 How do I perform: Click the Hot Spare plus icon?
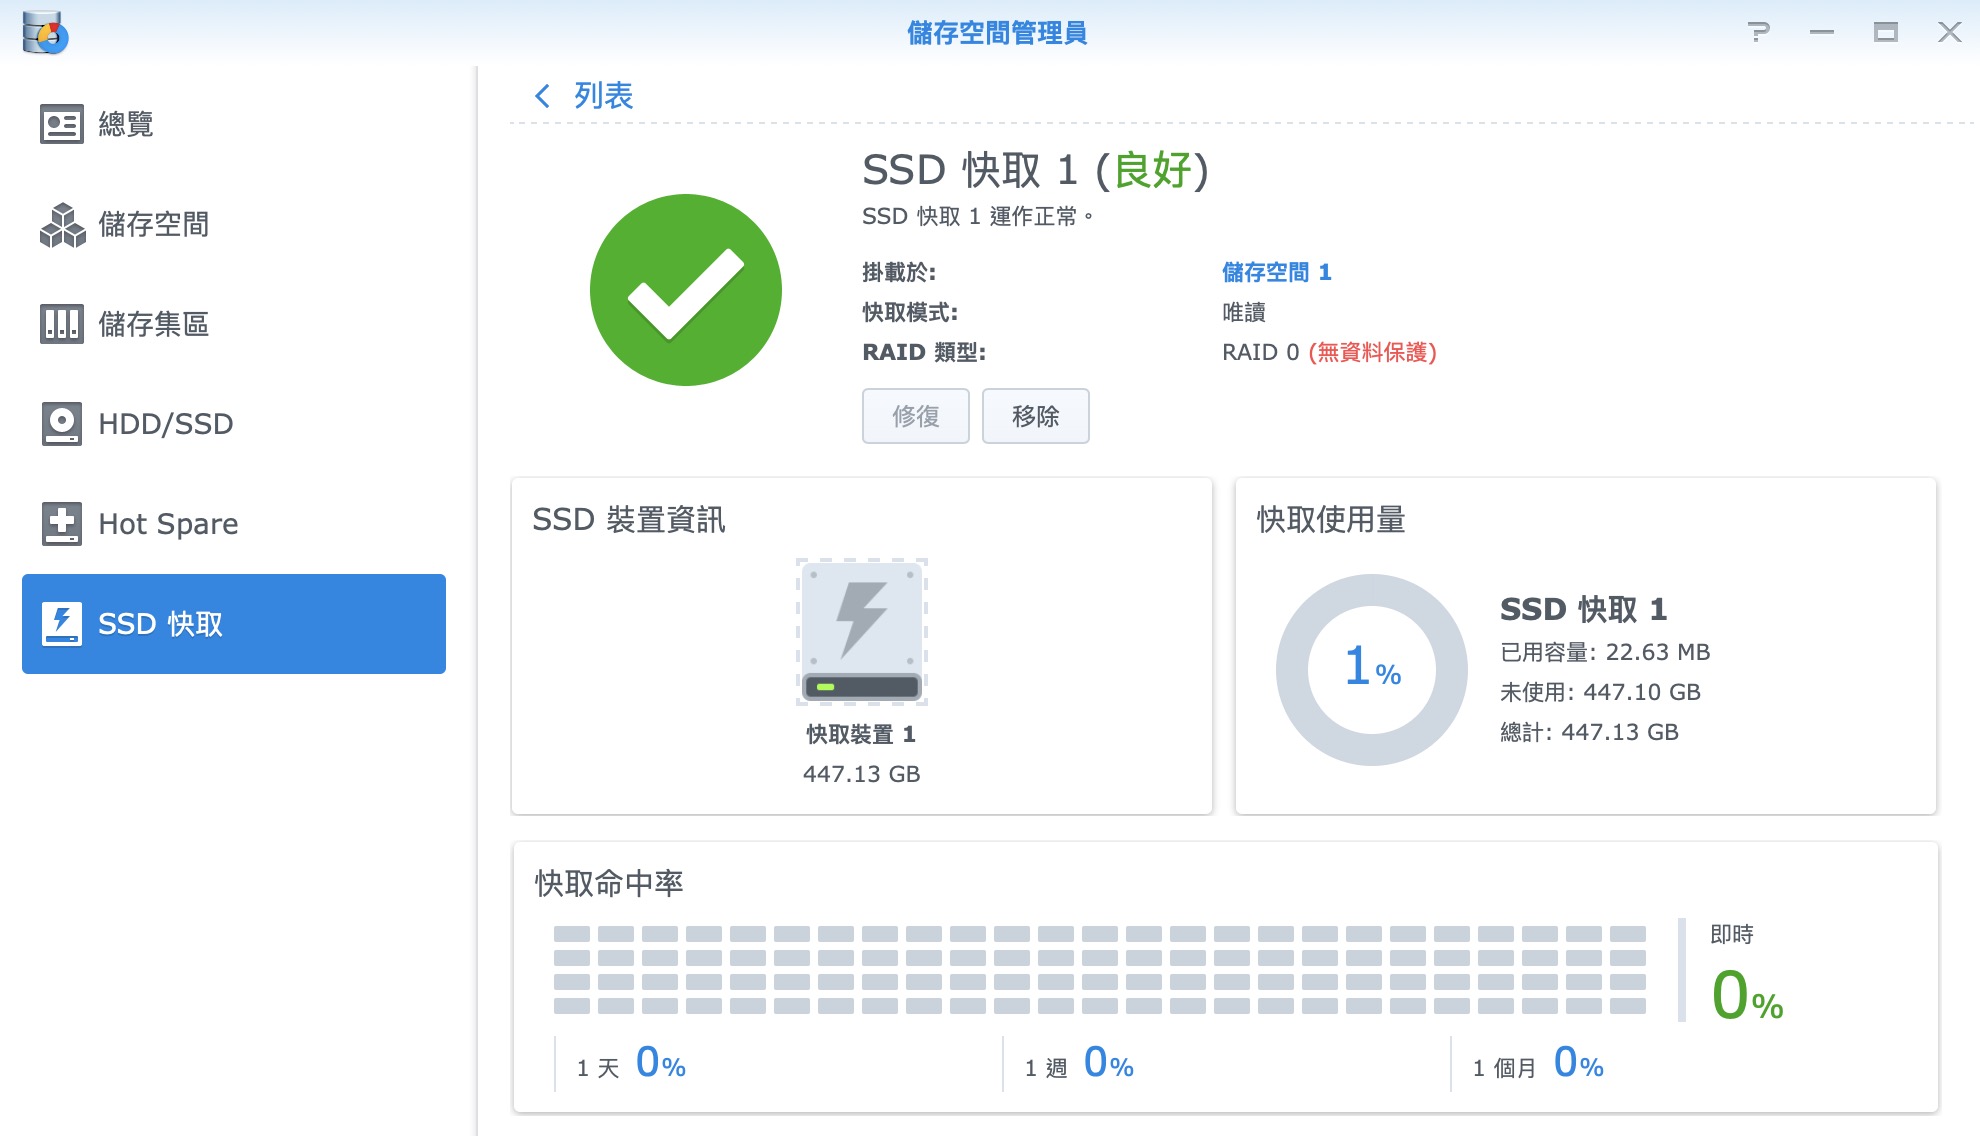coord(61,524)
